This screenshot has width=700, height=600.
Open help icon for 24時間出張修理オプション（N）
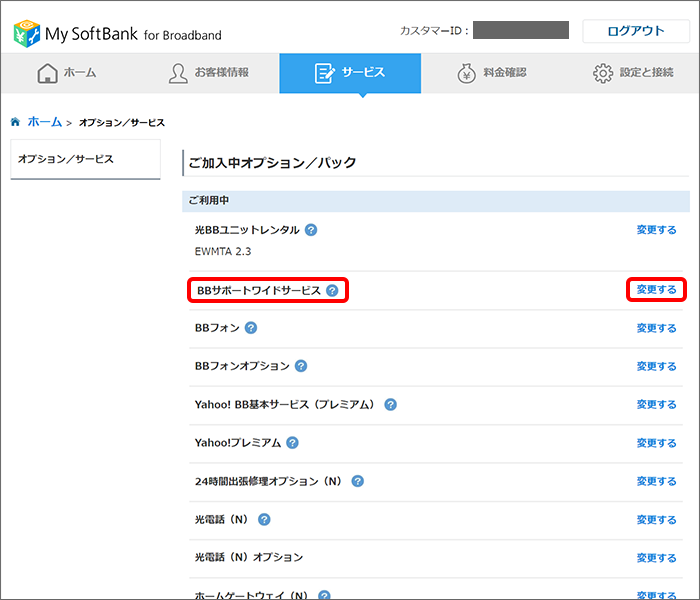[358, 481]
